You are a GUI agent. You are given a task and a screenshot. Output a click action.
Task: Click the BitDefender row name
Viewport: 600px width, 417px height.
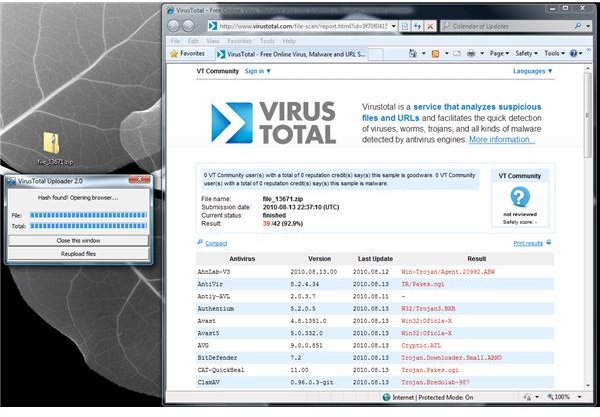coord(217,358)
